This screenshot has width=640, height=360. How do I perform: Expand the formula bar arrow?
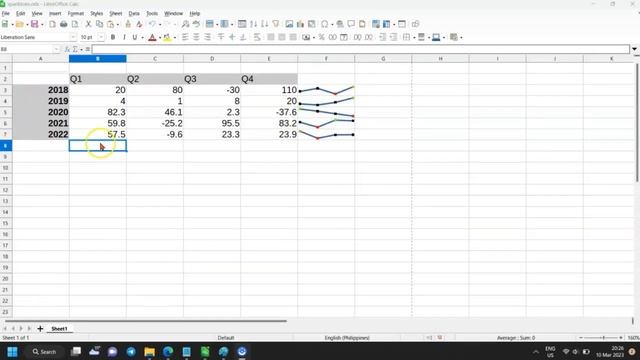point(634,49)
